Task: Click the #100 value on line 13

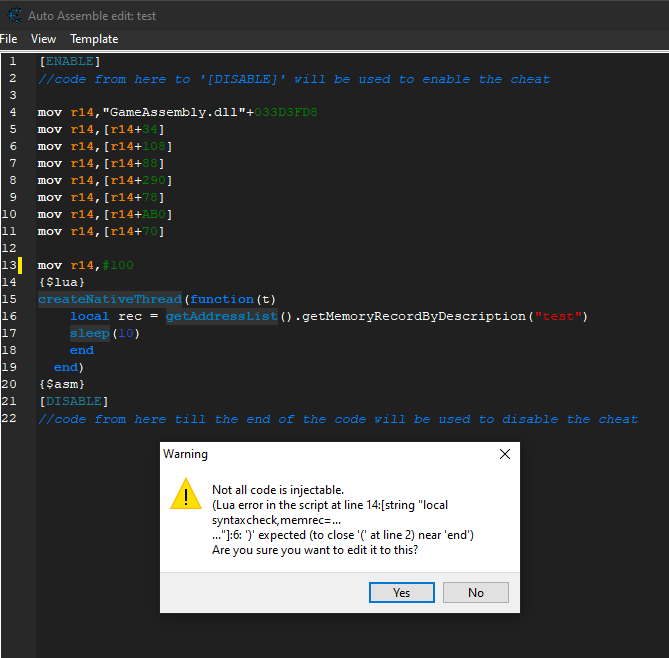Action: tap(117, 265)
